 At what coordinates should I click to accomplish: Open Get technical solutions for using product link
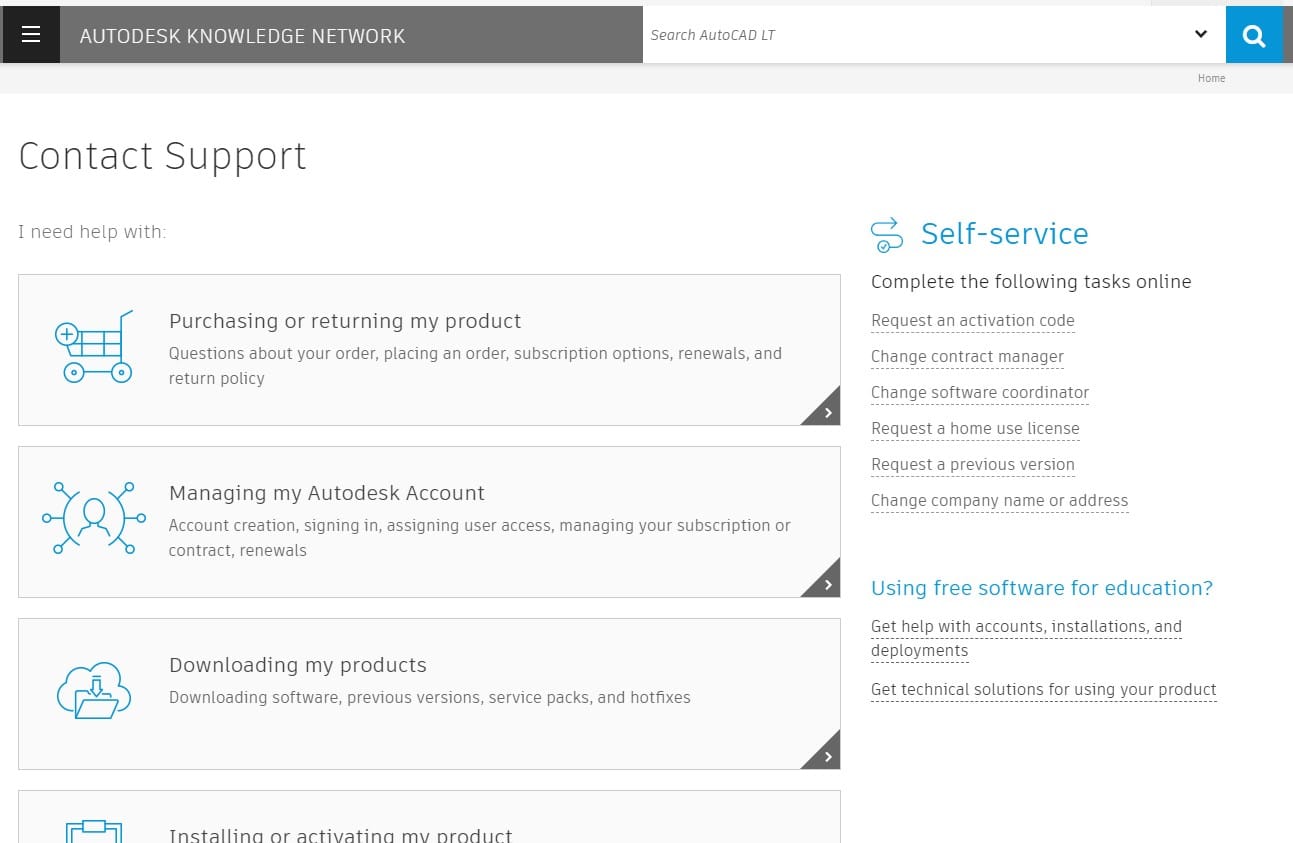click(1043, 690)
